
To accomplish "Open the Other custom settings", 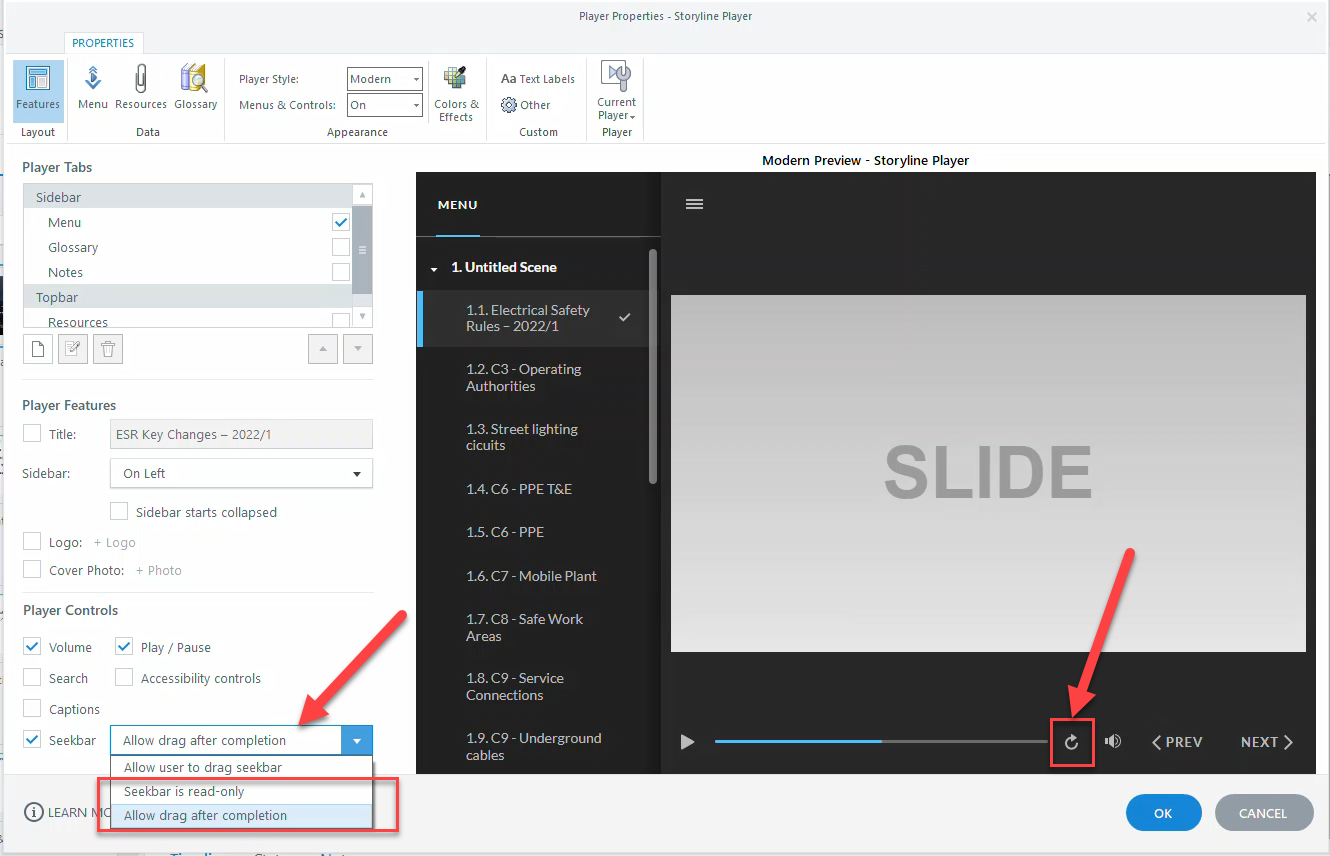I will click(526, 105).
